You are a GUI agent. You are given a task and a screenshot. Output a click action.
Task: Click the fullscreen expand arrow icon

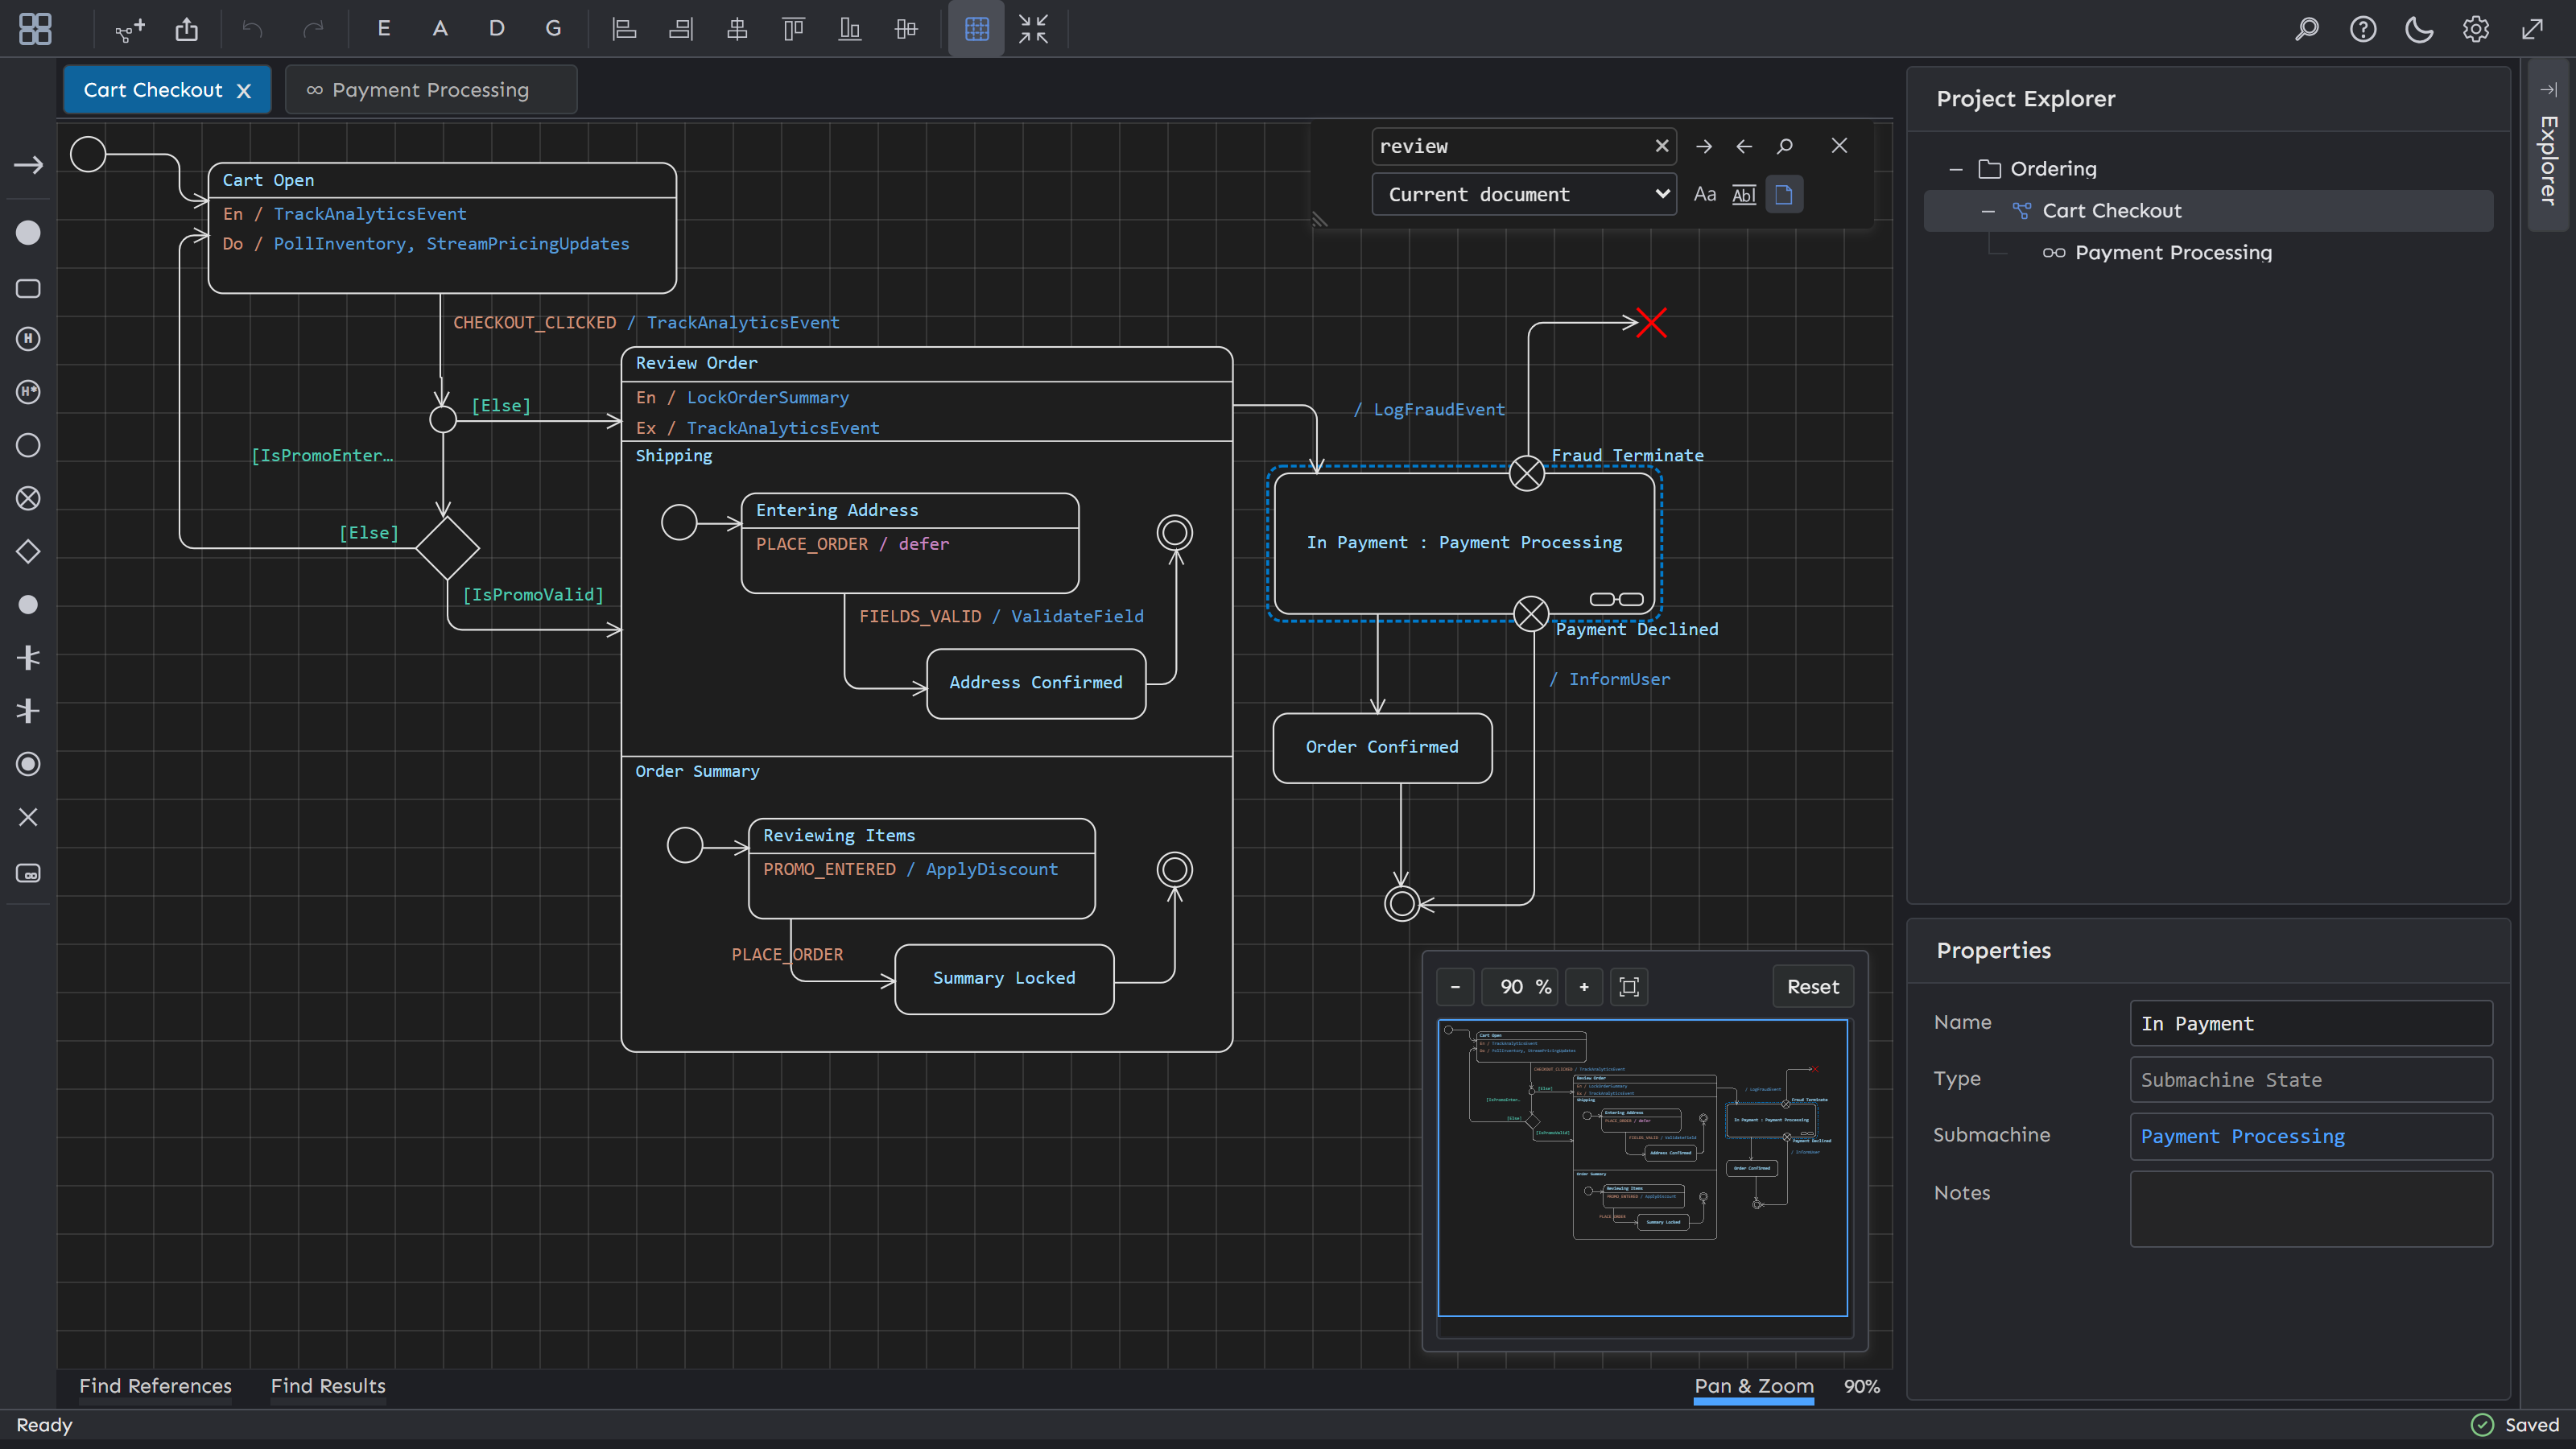(x=2532, y=29)
